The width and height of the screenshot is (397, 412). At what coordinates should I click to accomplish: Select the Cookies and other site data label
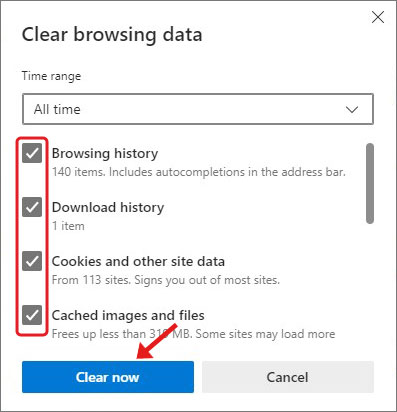coord(138,261)
